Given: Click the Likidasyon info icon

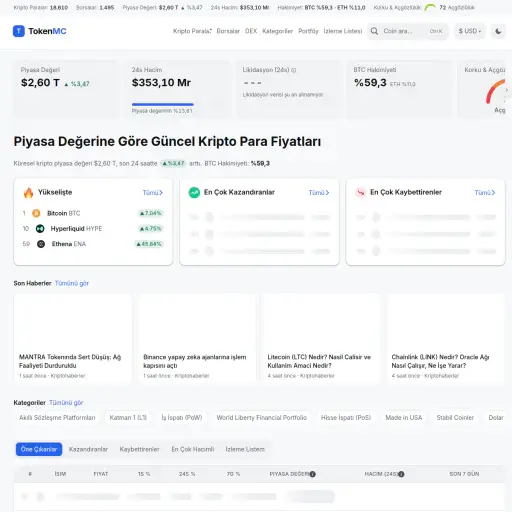Looking at the screenshot, I should pyautogui.click(x=294, y=70).
